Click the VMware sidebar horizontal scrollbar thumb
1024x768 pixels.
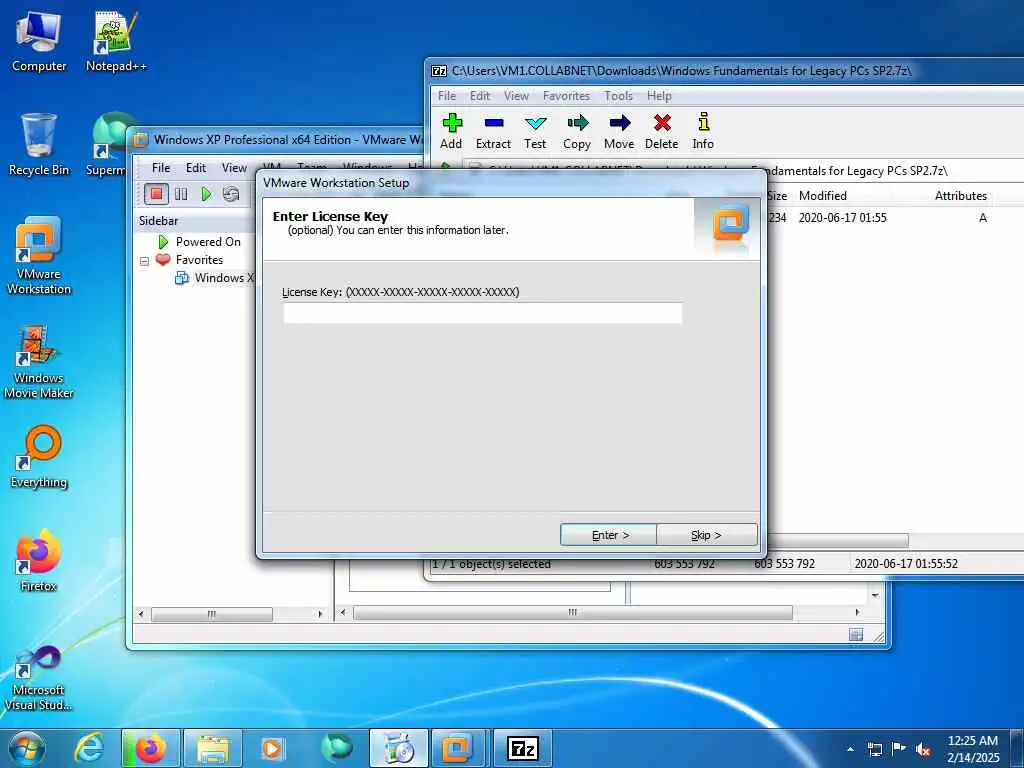tap(212, 614)
